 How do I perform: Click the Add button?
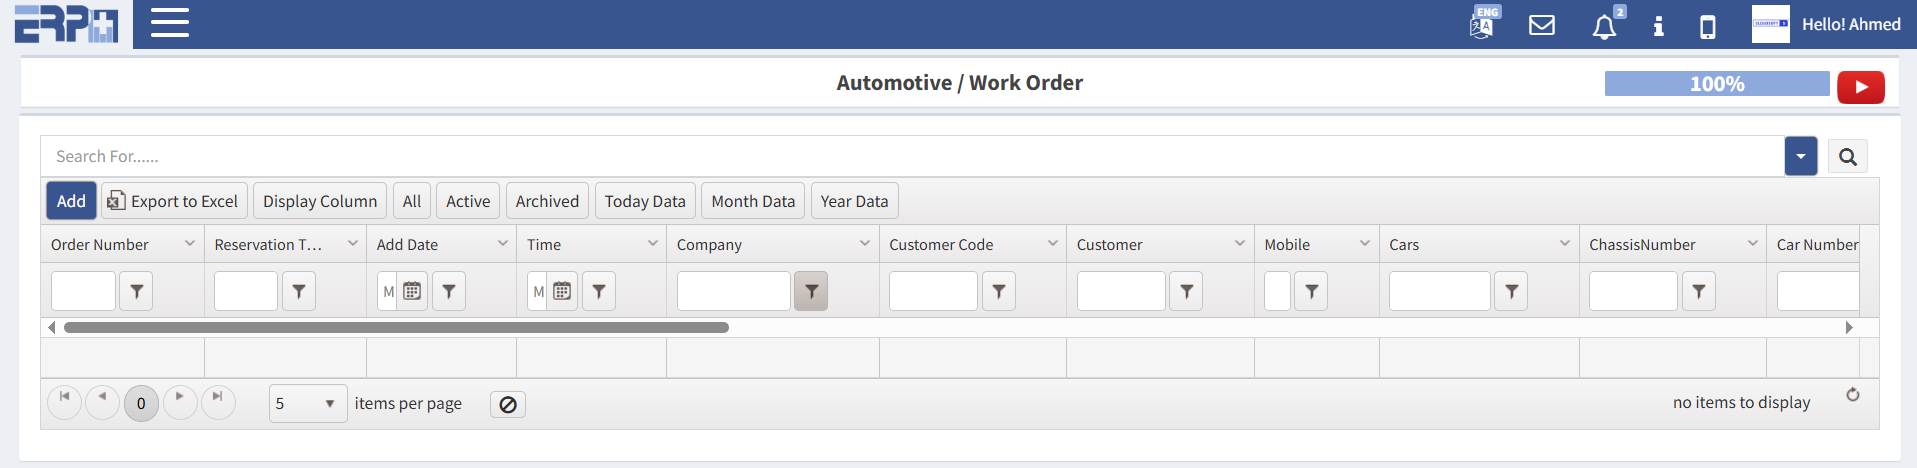71,201
